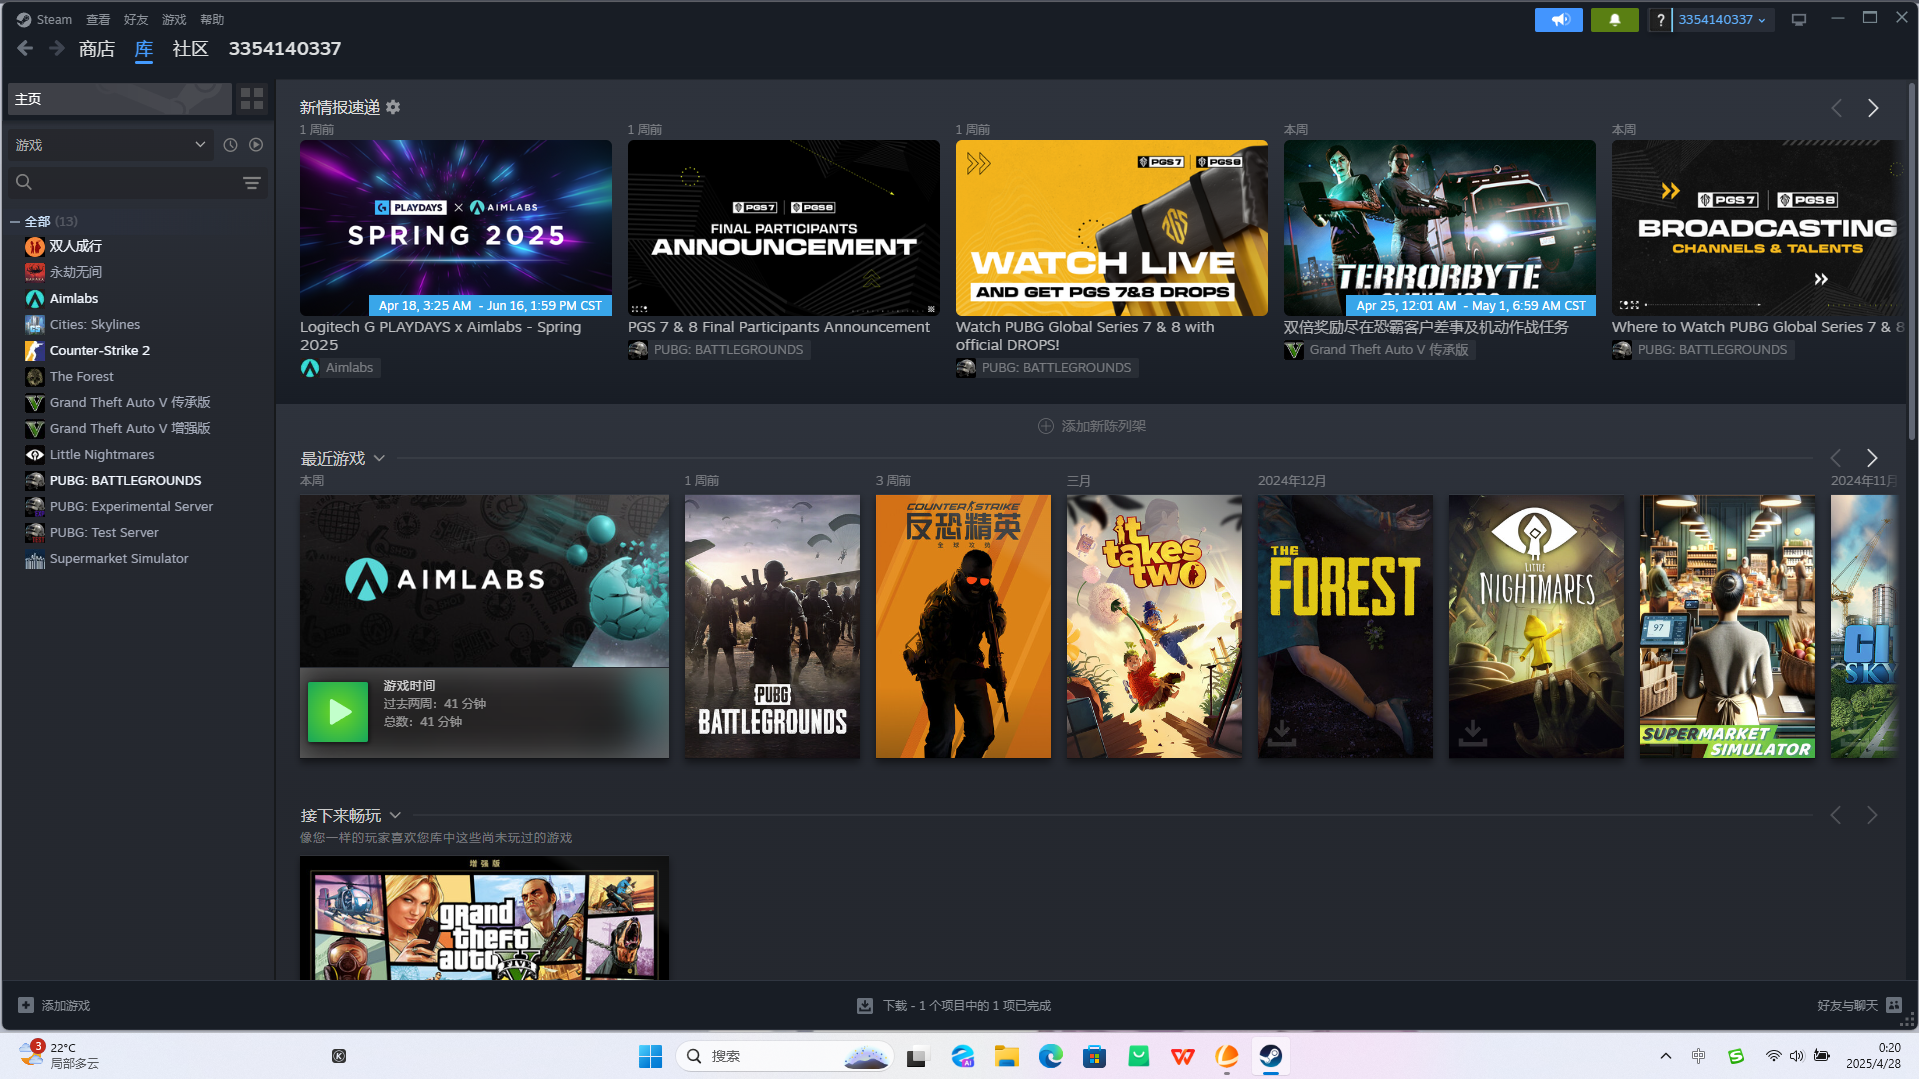Select 双人成行 in game list
Image resolution: width=1919 pixels, height=1079 pixels.
76,246
